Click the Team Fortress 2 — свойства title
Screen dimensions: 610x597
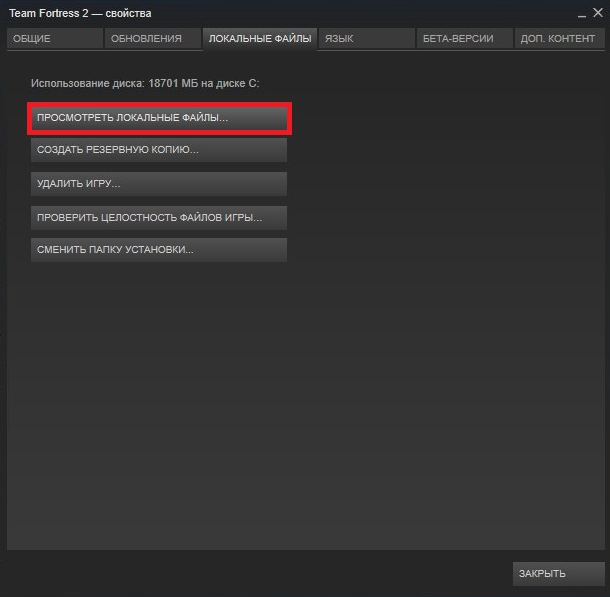[80, 13]
